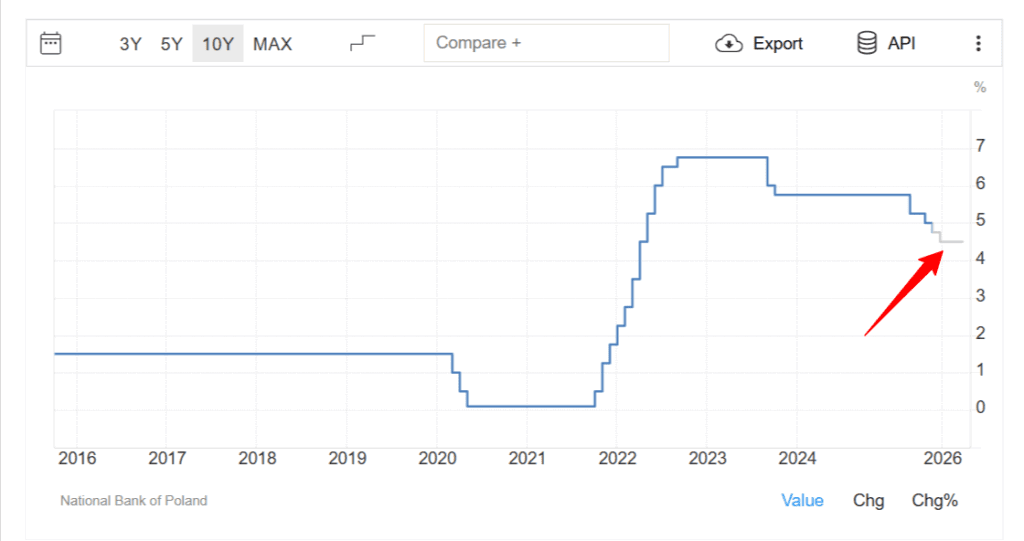Select the 3Y time range
Viewport: 1024px width, 541px height.
(130, 44)
